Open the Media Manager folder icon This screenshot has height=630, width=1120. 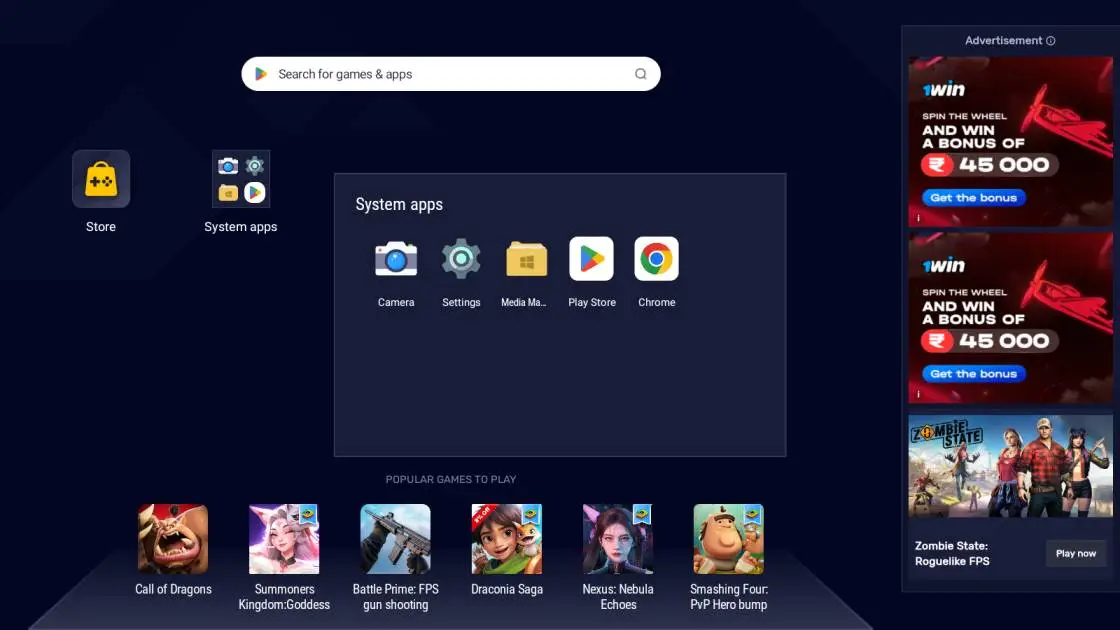point(526,259)
